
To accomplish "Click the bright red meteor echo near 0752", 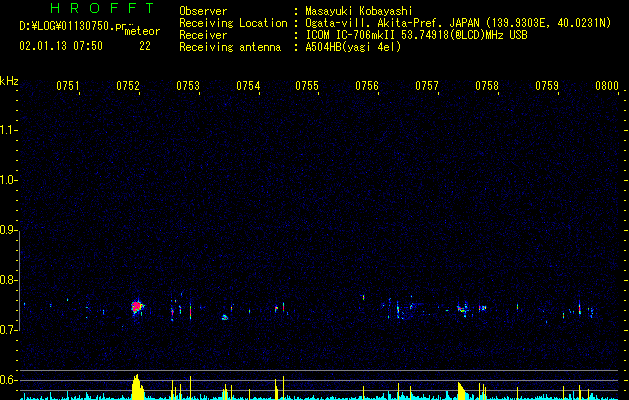I will (137, 307).
